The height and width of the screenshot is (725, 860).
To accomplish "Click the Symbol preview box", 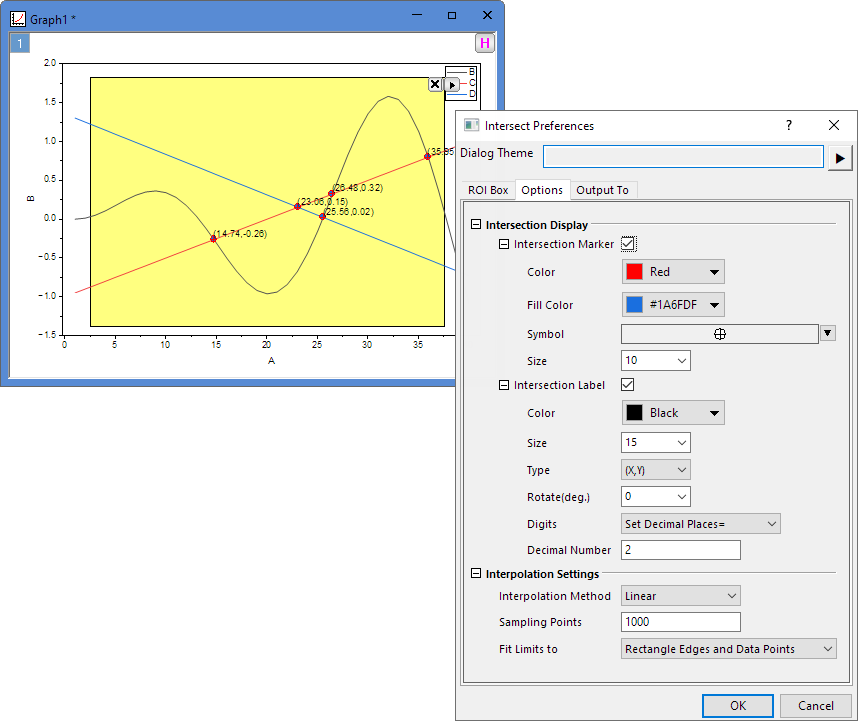I will (x=720, y=334).
